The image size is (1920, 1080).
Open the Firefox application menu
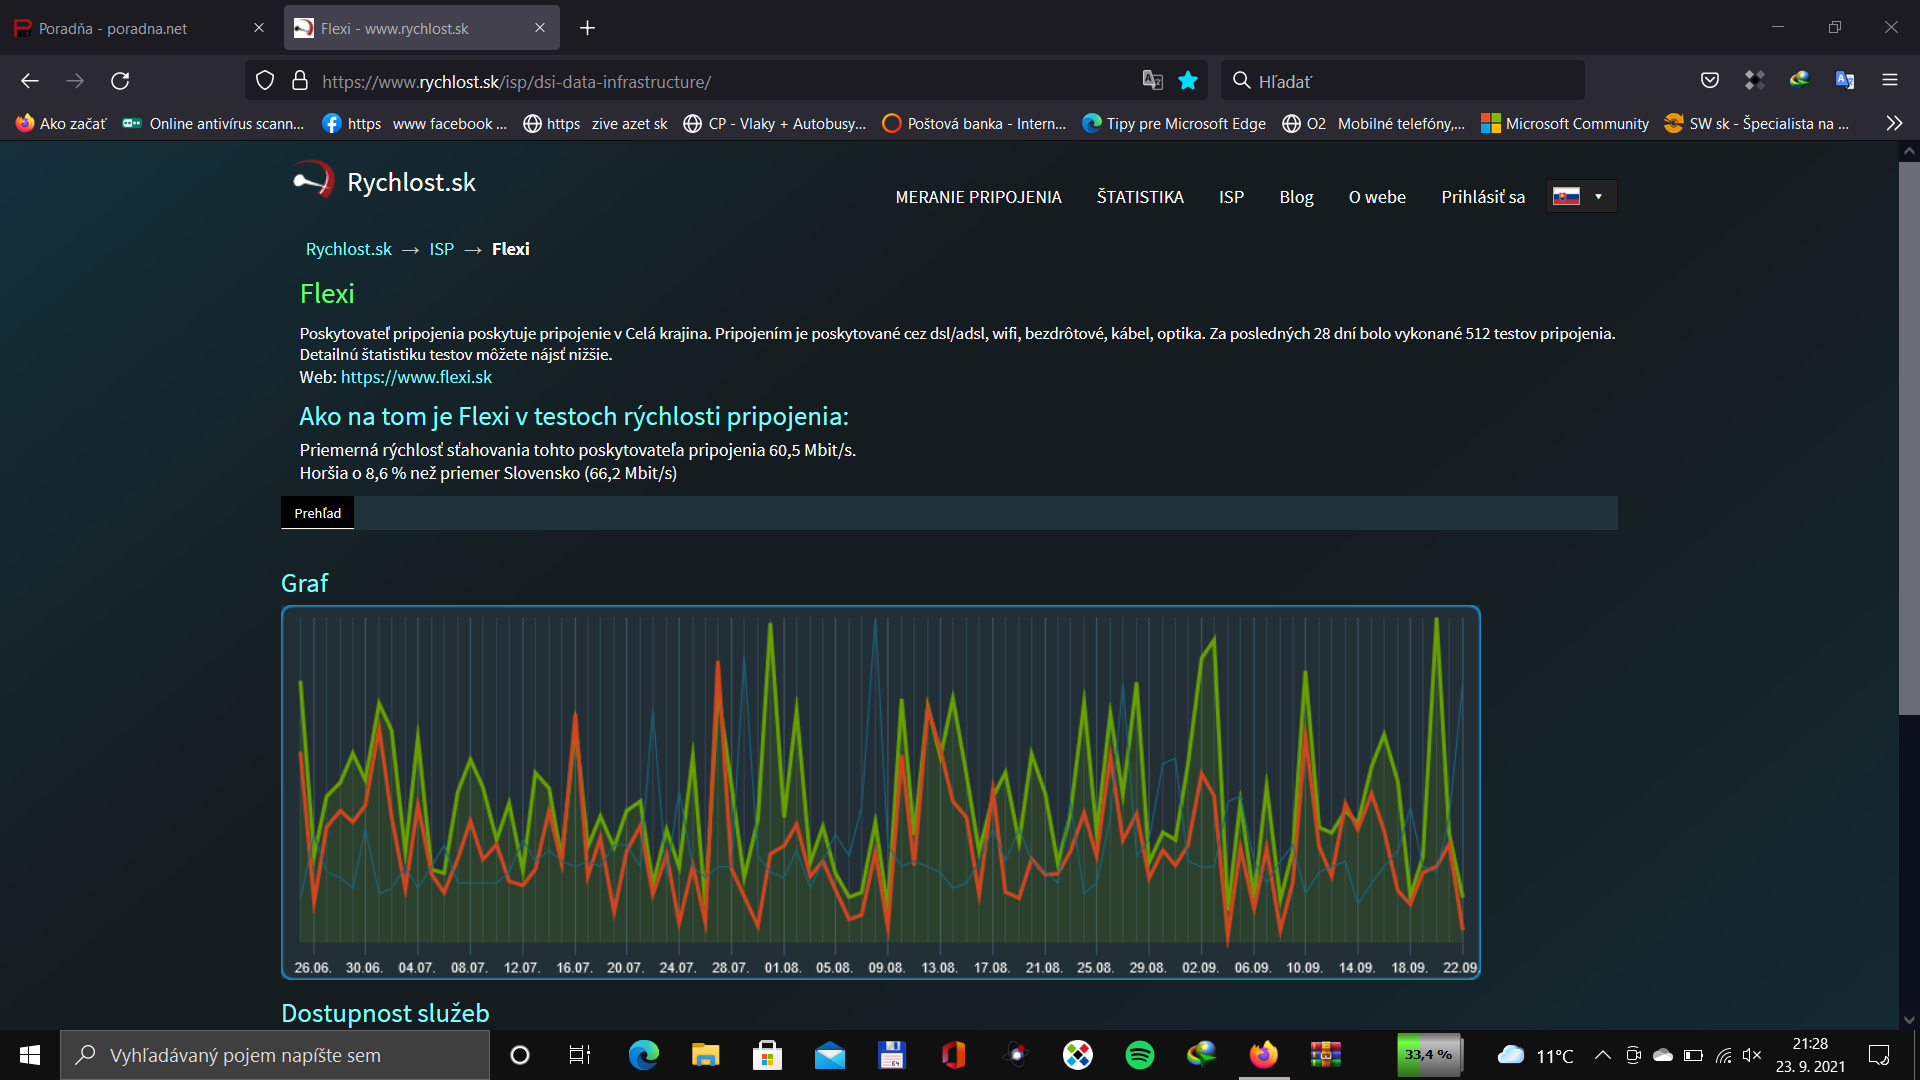tap(1890, 81)
